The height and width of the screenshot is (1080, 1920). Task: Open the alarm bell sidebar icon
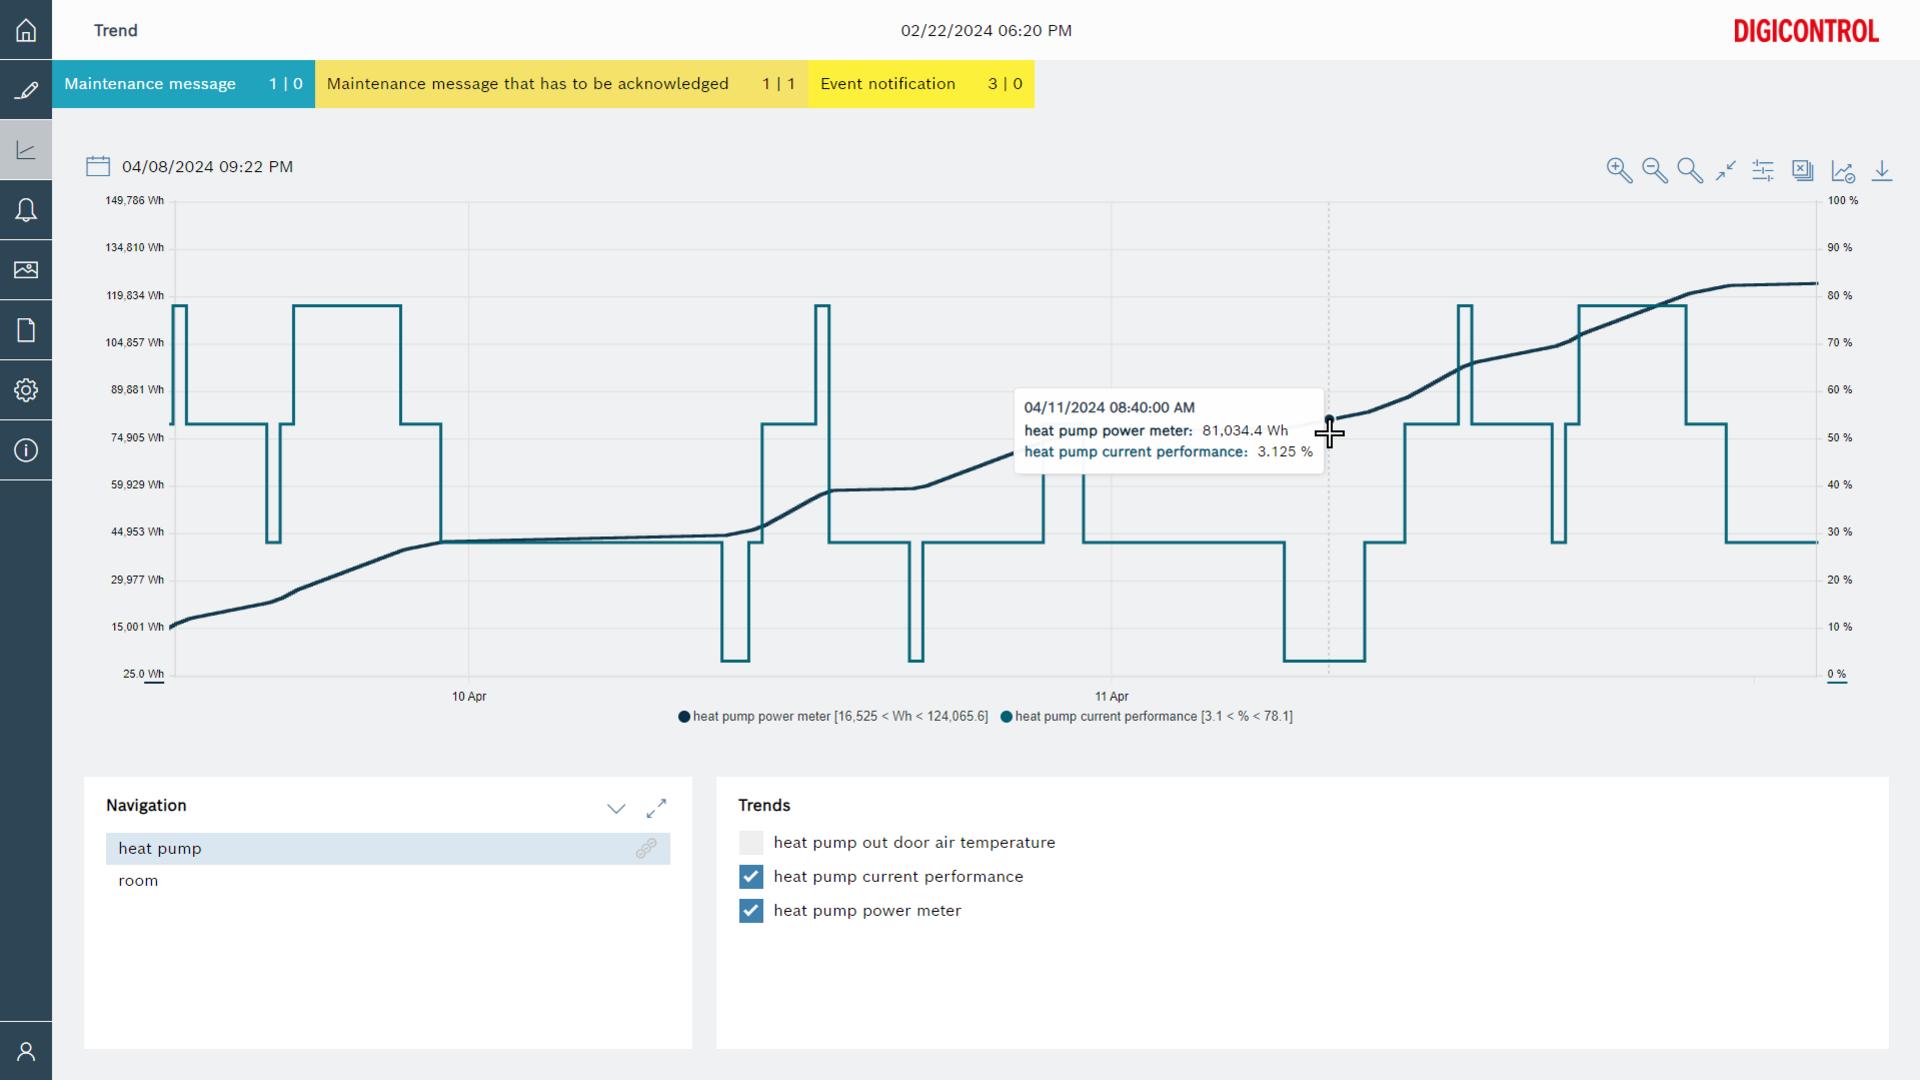[26, 210]
